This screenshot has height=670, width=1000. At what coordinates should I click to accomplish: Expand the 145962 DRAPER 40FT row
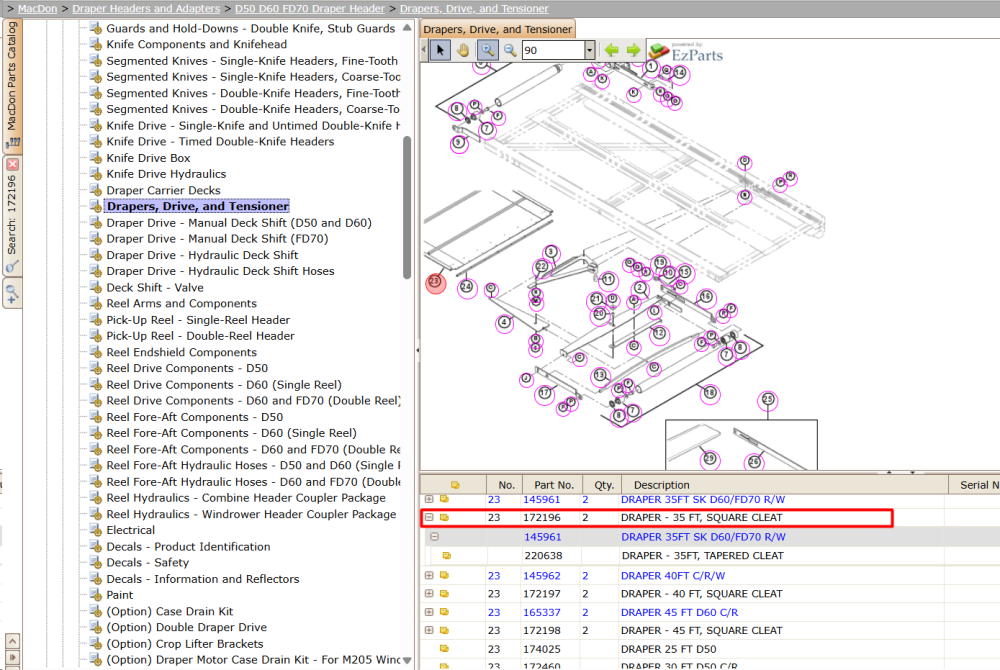[429, 575]
